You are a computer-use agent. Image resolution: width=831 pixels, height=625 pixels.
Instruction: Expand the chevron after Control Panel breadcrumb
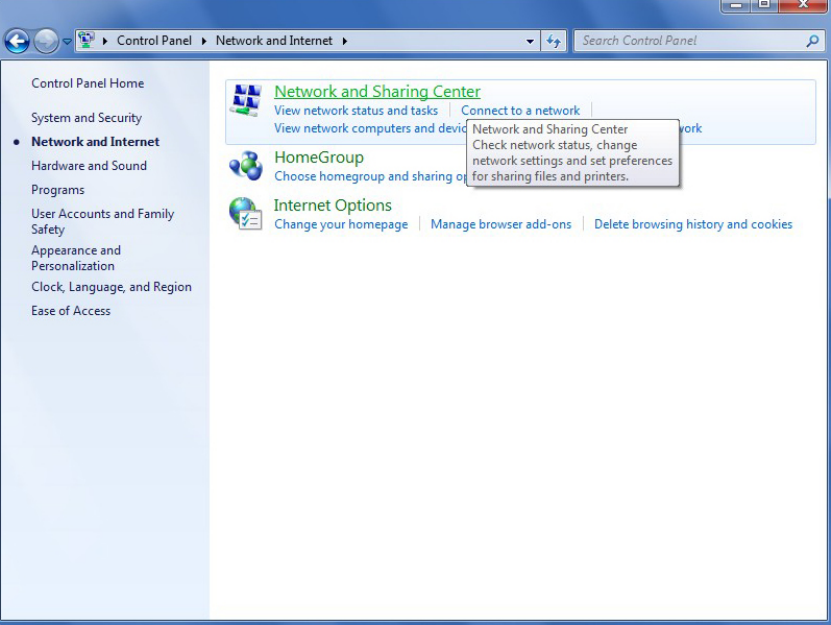pos(204,41)
